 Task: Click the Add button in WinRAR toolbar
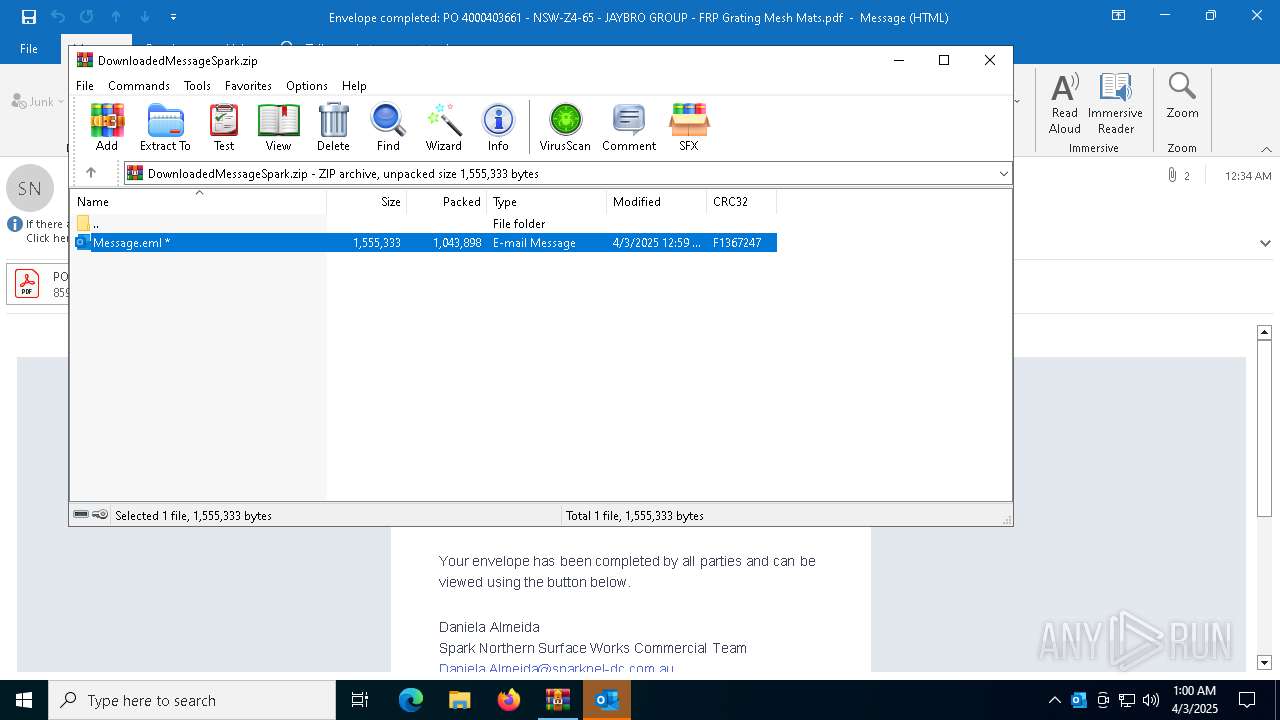(x=107, y=127)
